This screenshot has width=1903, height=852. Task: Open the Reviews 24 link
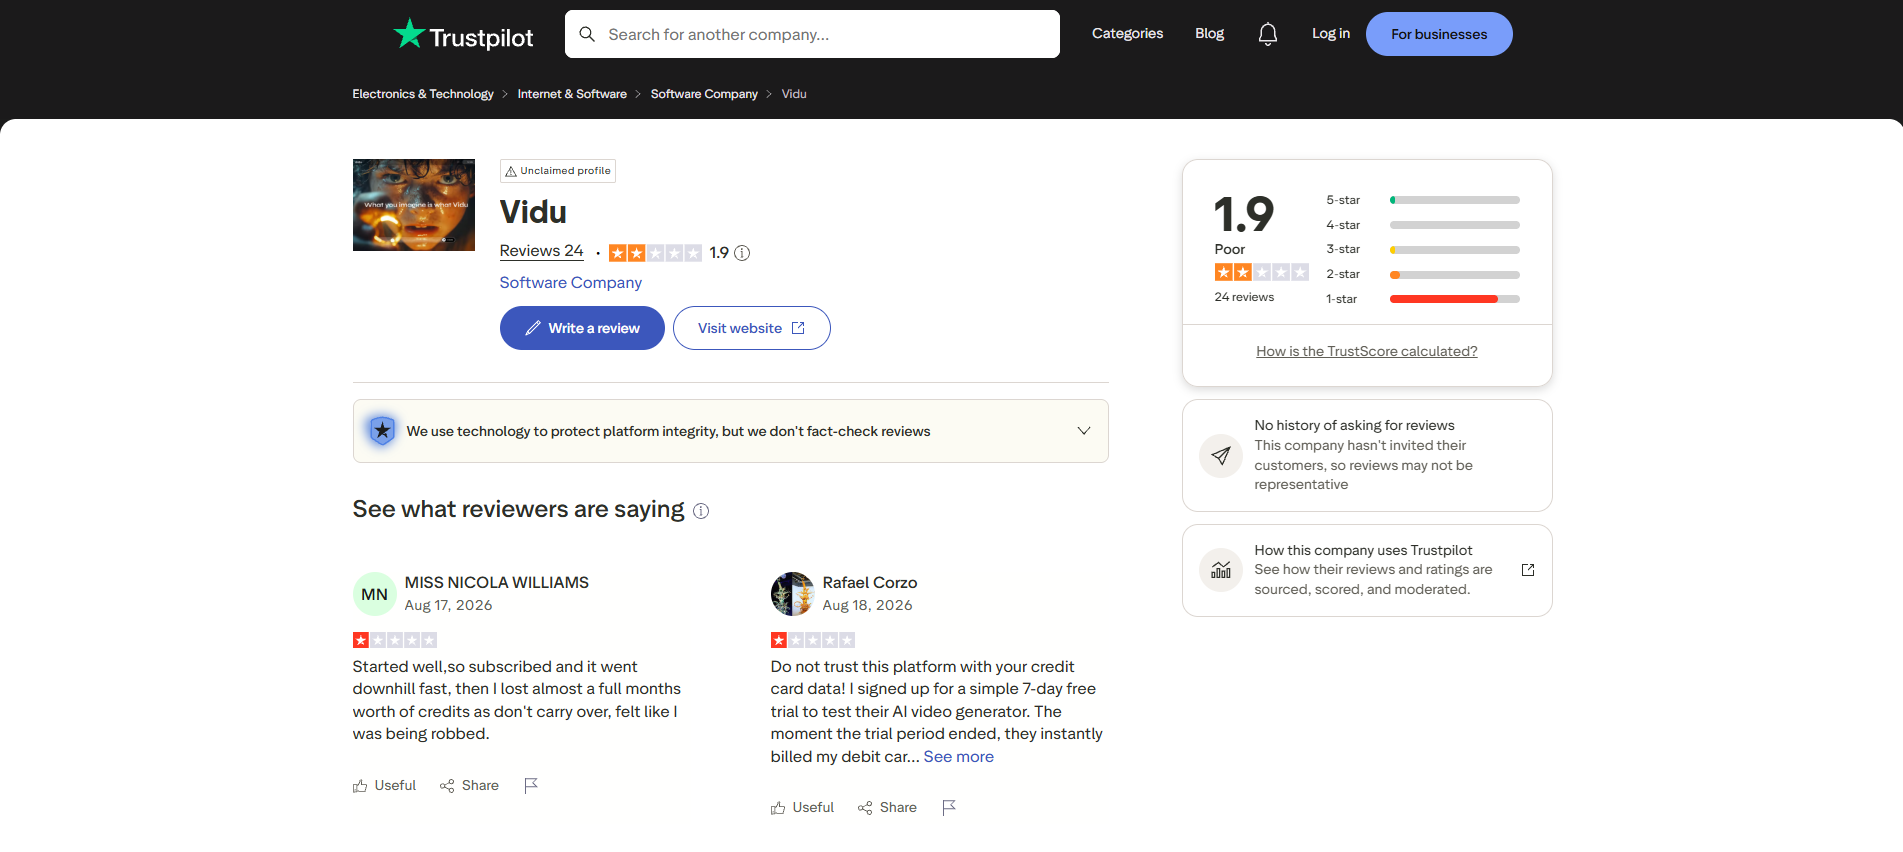click(x=541, y=251)
